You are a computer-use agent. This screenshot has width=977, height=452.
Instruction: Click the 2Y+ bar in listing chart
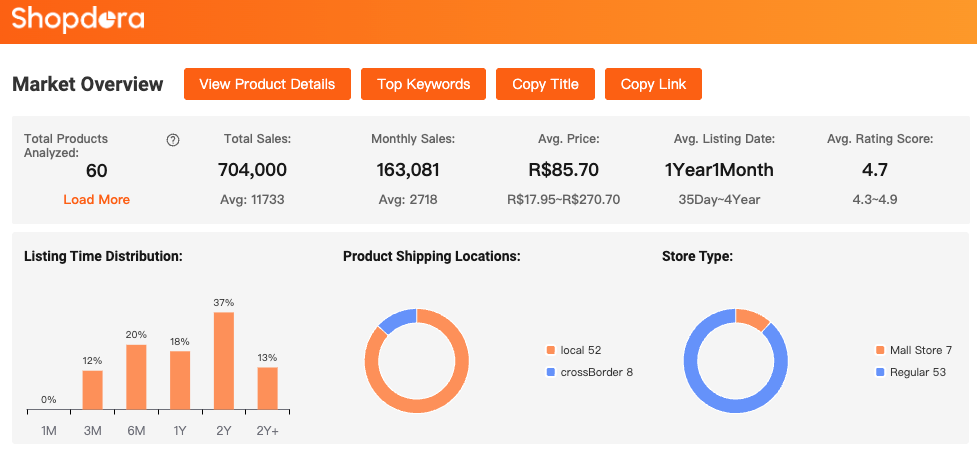click(267, 388)
